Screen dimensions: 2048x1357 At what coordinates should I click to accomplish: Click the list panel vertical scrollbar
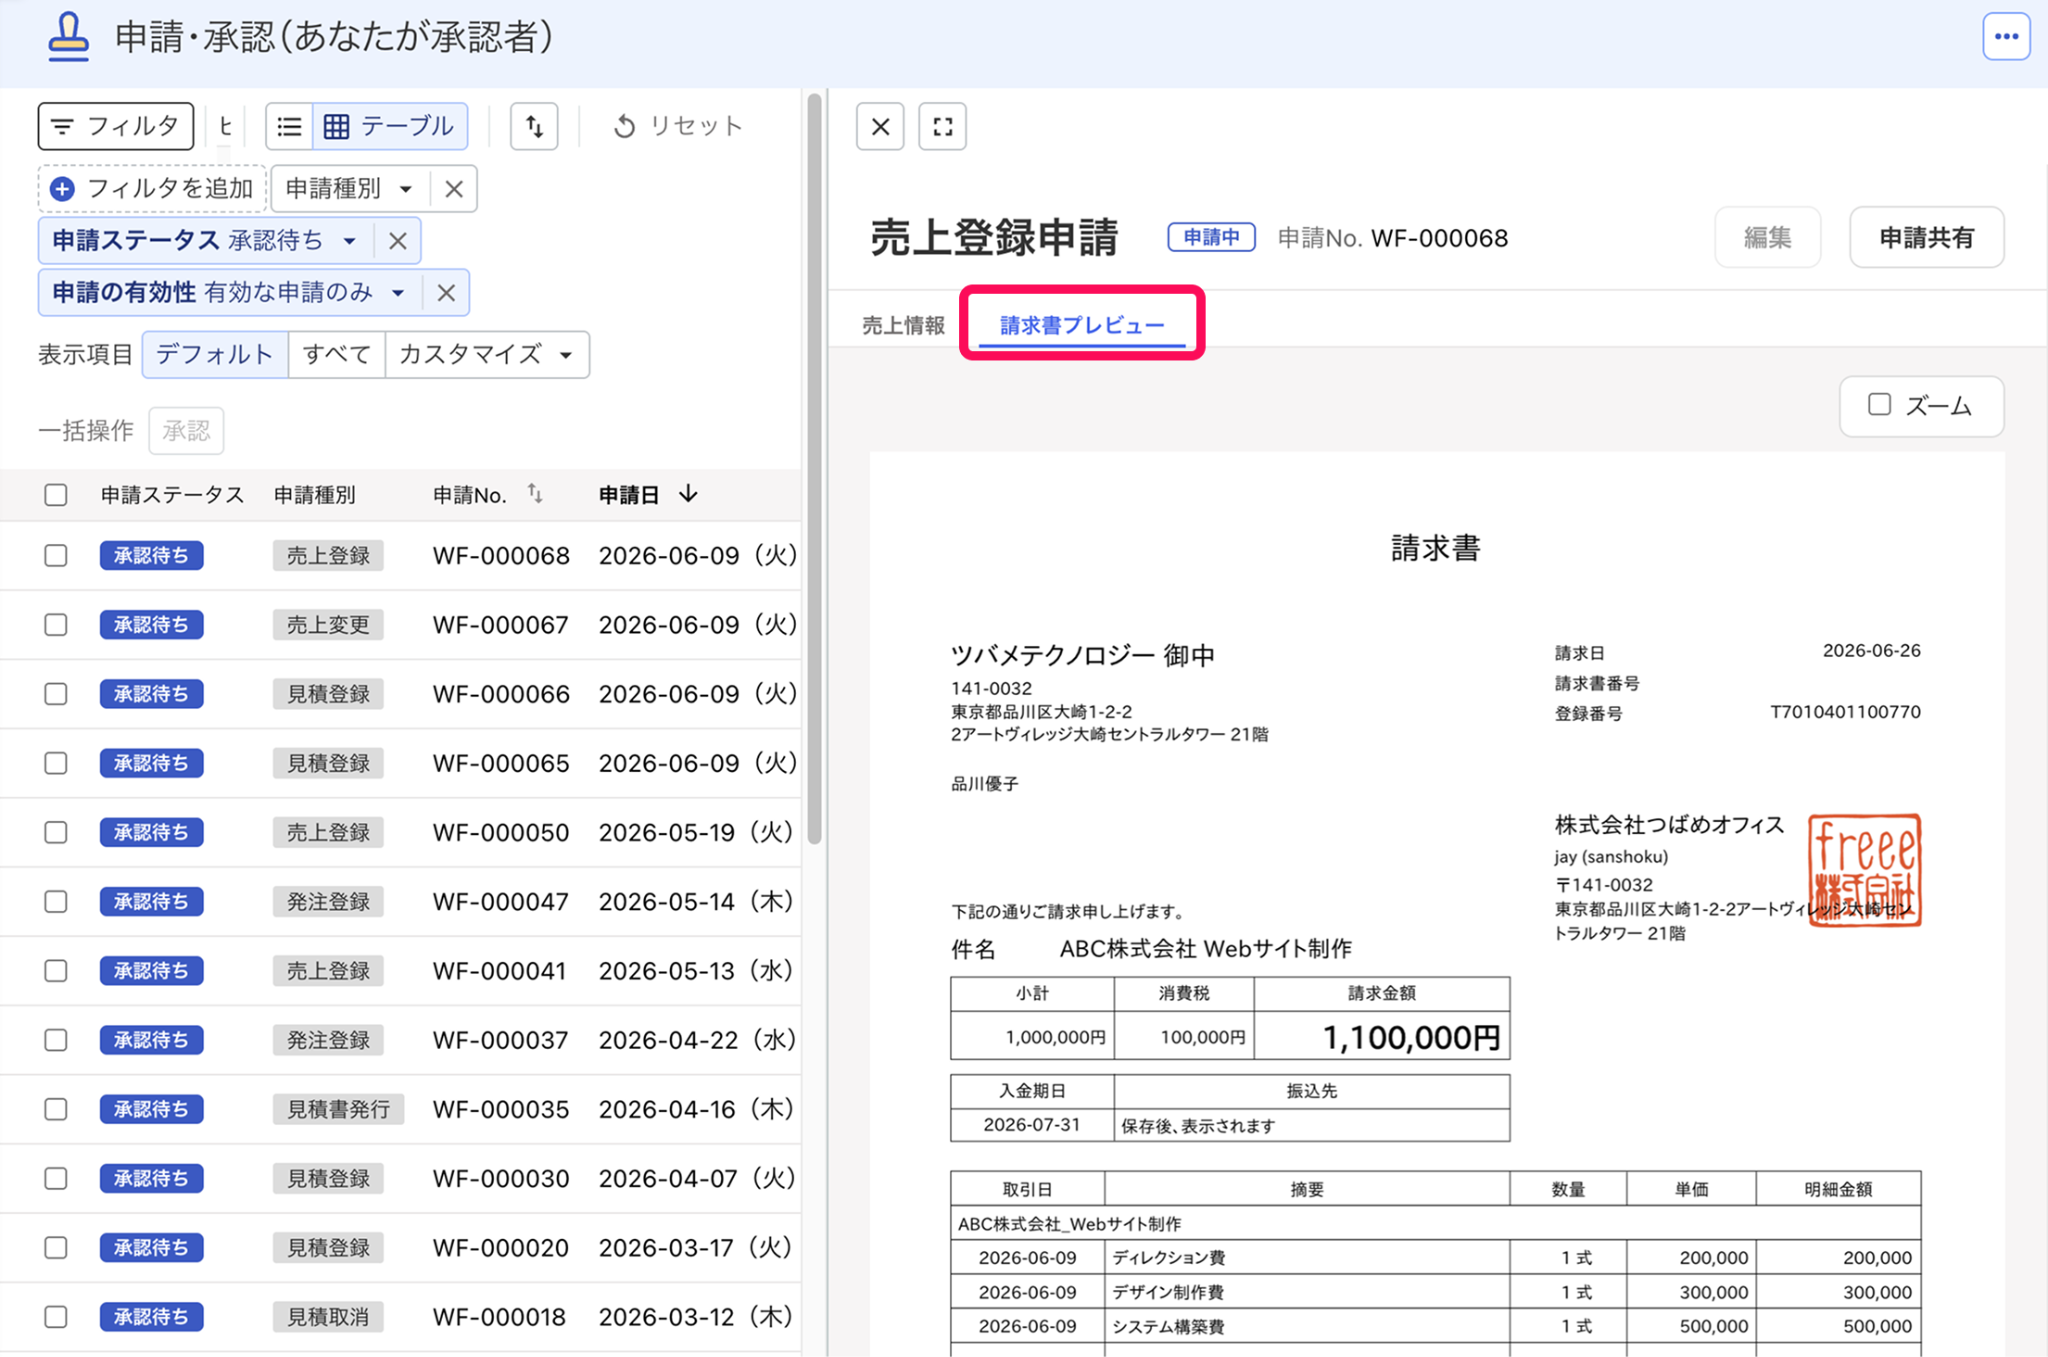[x=814, y=470]
